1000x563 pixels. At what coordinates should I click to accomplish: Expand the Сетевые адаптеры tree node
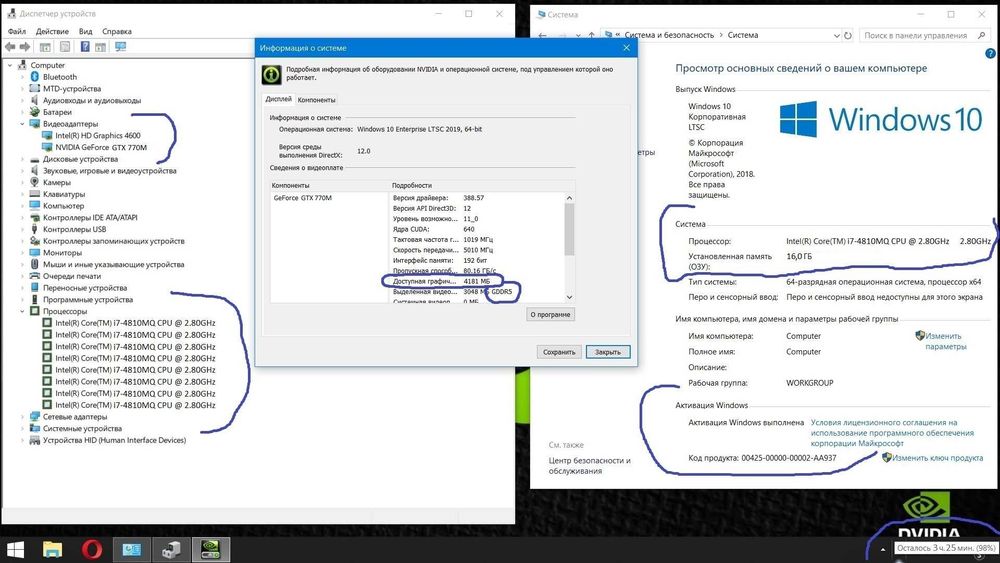(x=22, y=417)
